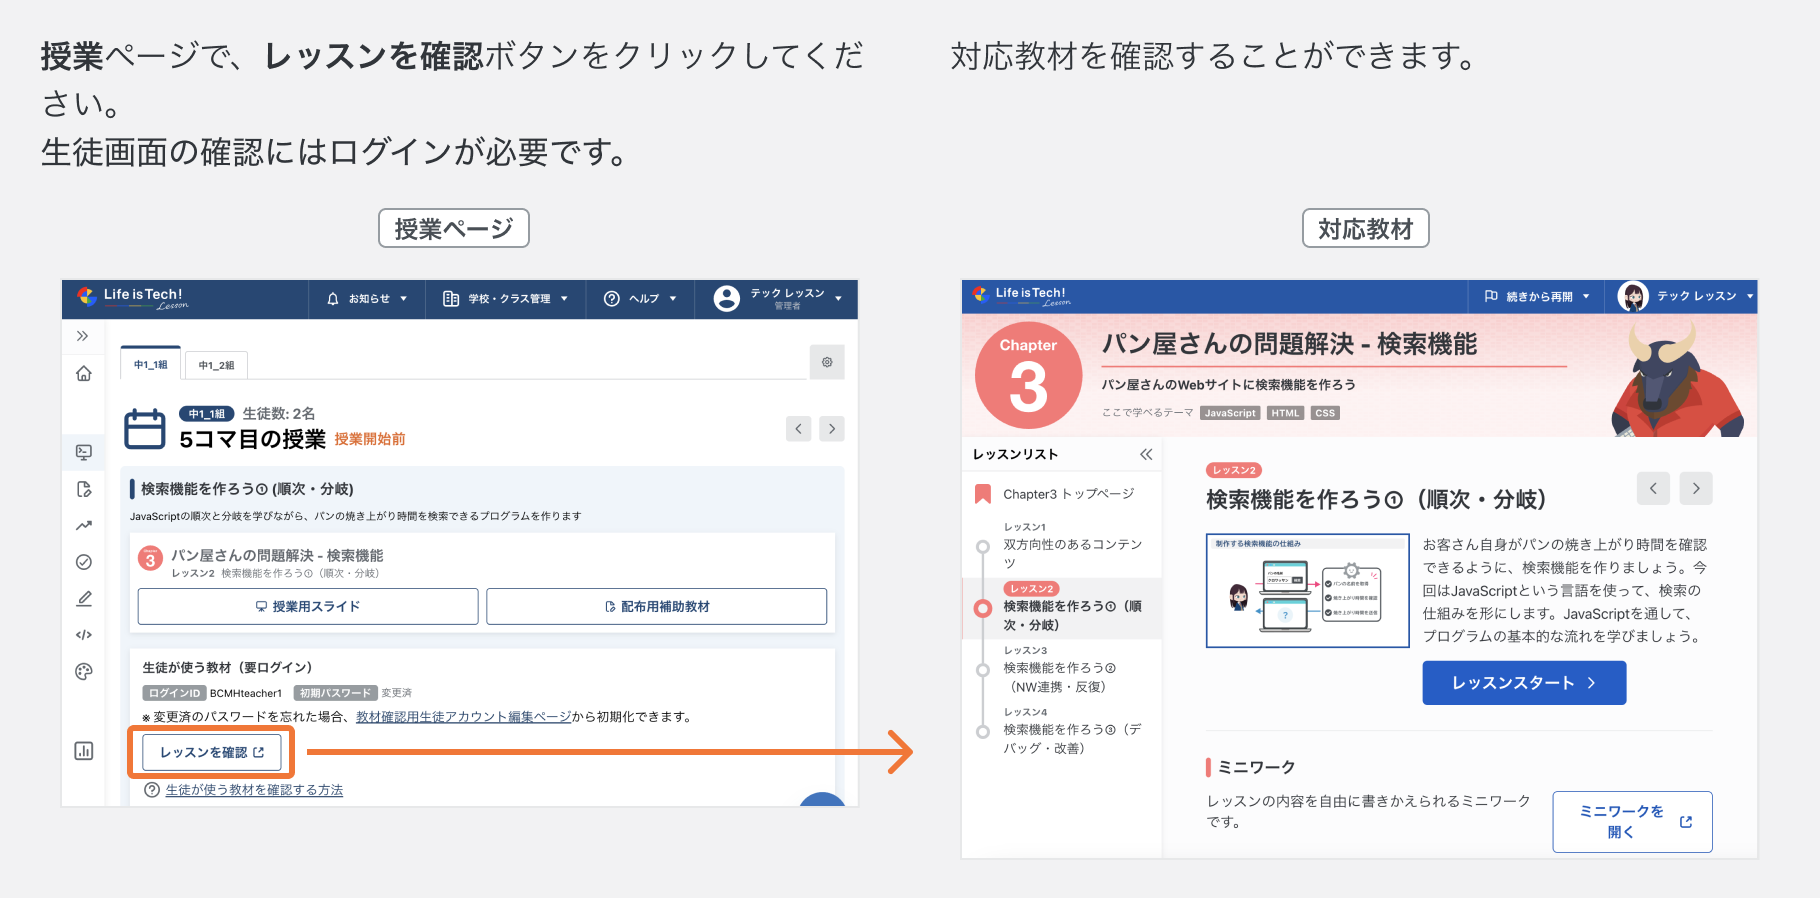This screenshot has height=898, width=1820.
Task: Open the 生徒が使う教材を確認する方法 link
Action: (x=254, y=790)
